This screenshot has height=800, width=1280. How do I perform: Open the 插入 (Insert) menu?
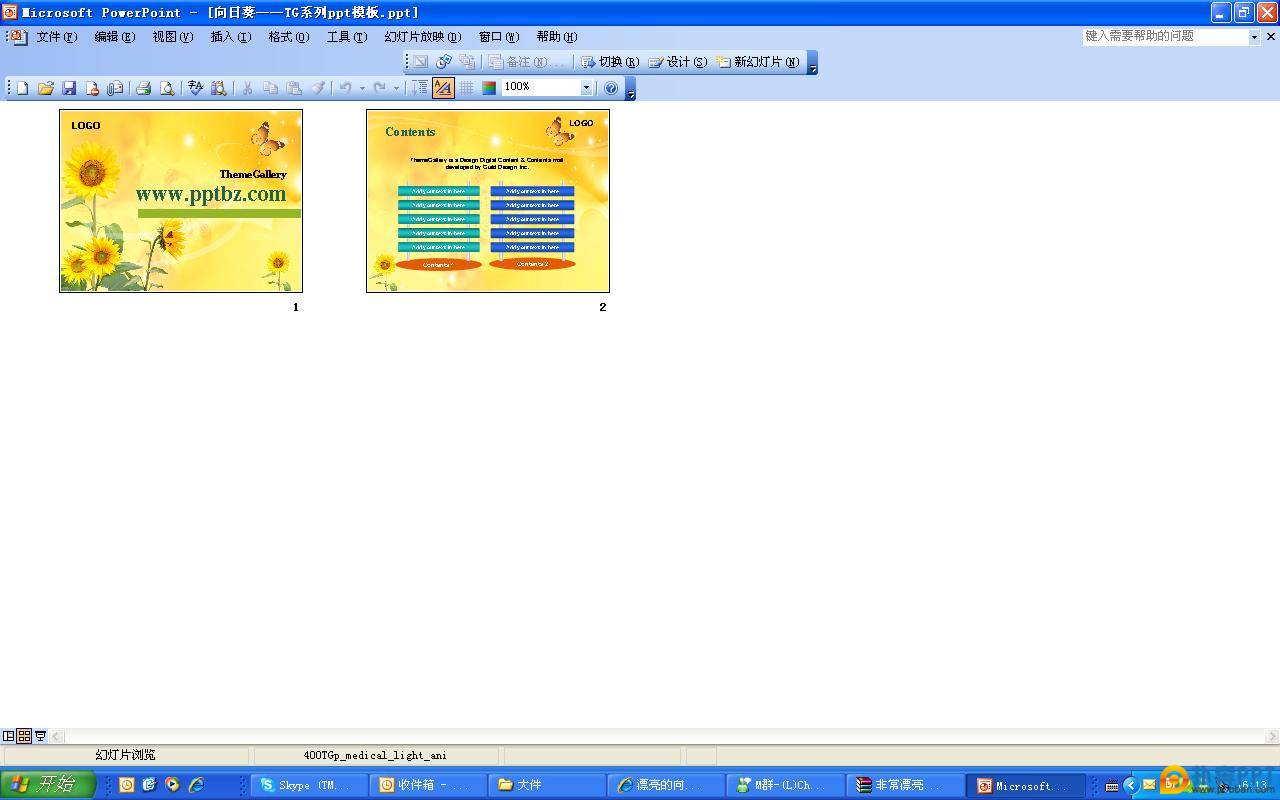tap(230, 37)
